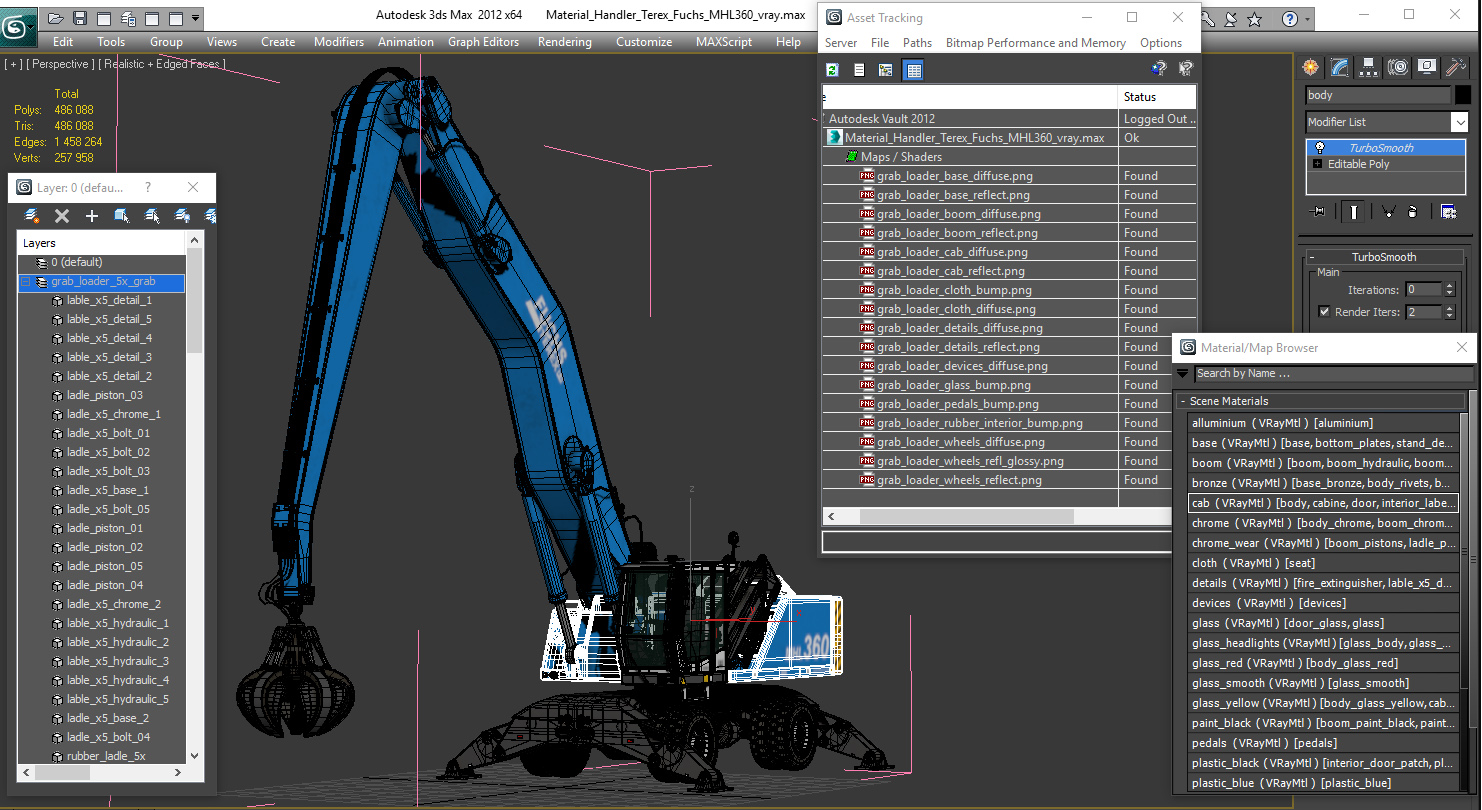This screenshot has height=810, width=1482.
Task: Click the Open File toolbar icon
Action: pos(56,18)
